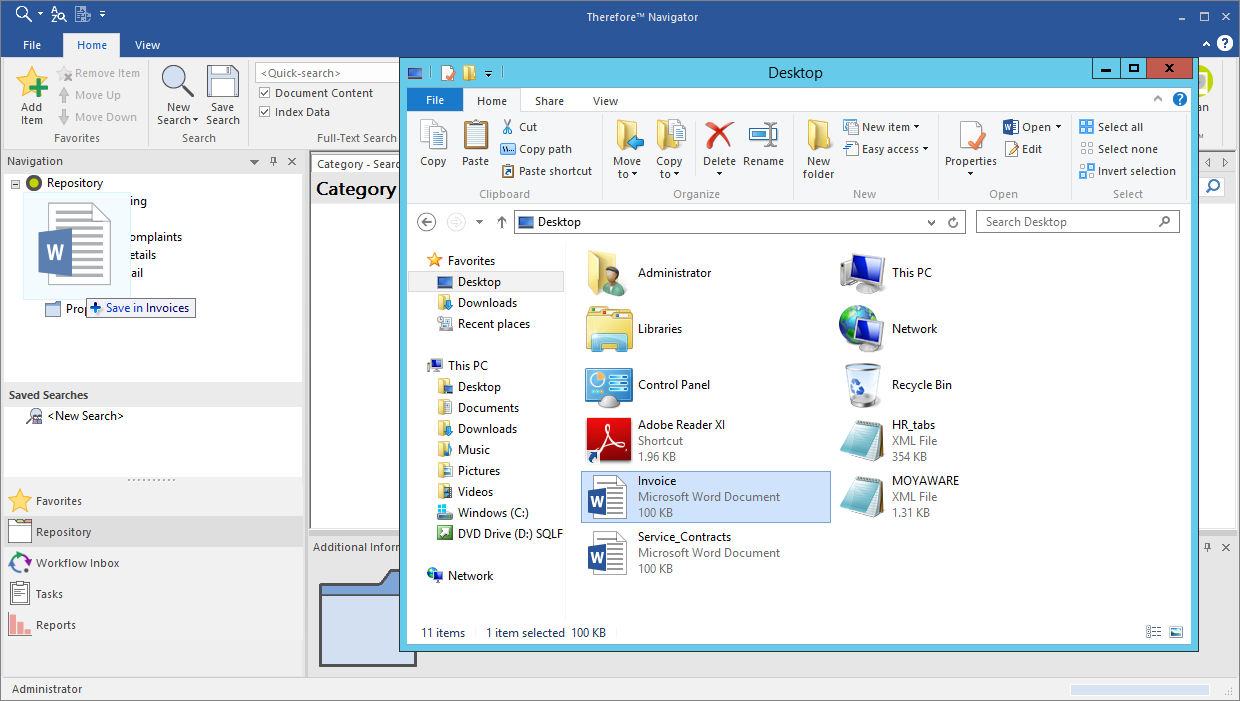Uncheck the Index Data checkbox
Image resolution: width=1240 pixels, height=701 pixels.
click(x=264, y=111)
